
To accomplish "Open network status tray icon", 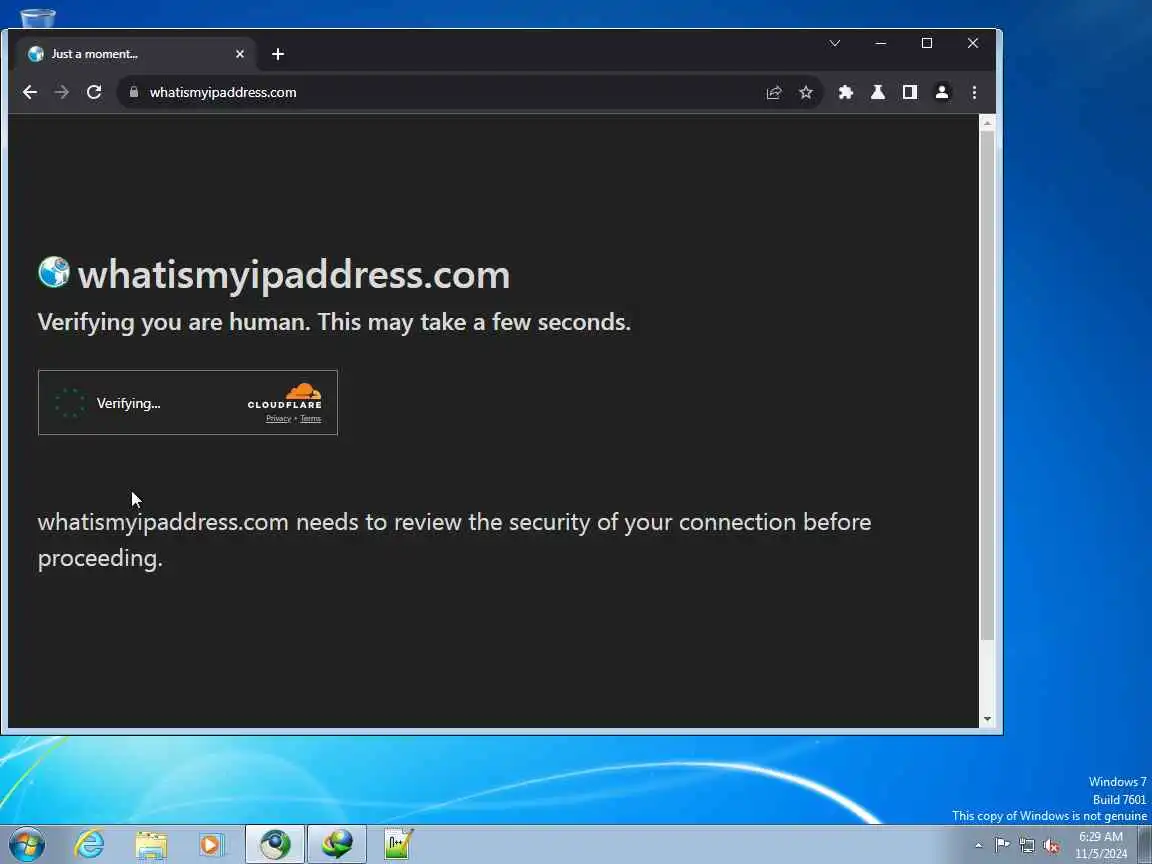I will click(1027, 846).
